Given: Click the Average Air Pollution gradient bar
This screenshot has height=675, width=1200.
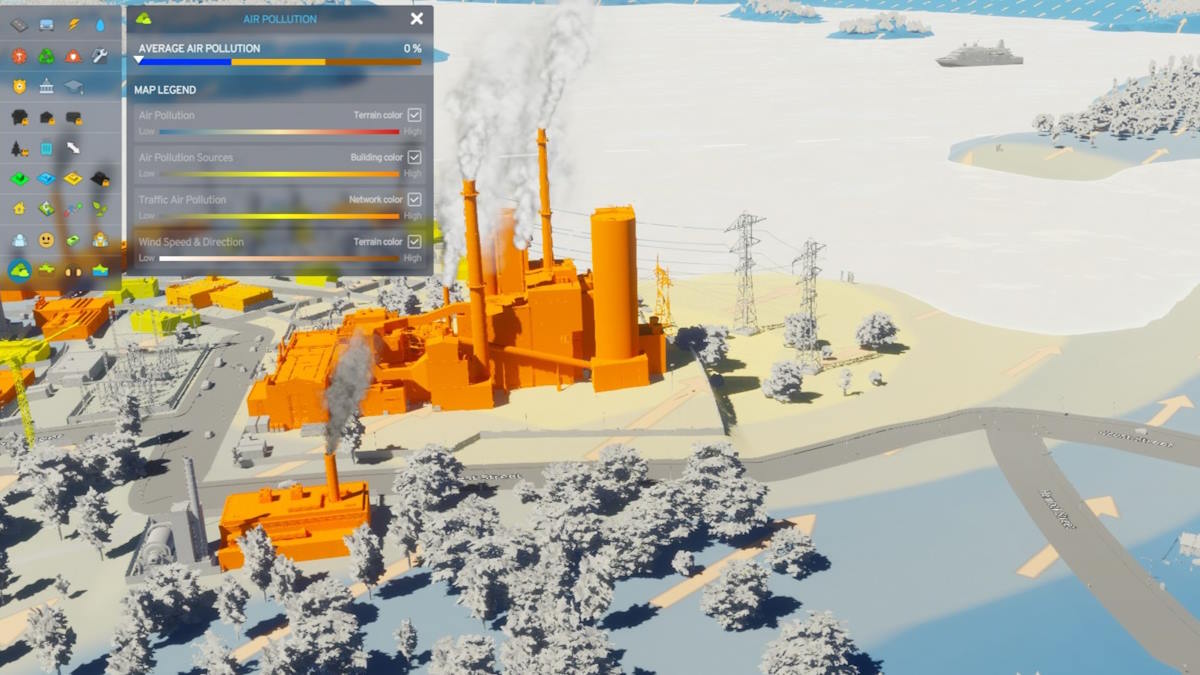Looking at the screenshot, I should click(x=280, y=60).
